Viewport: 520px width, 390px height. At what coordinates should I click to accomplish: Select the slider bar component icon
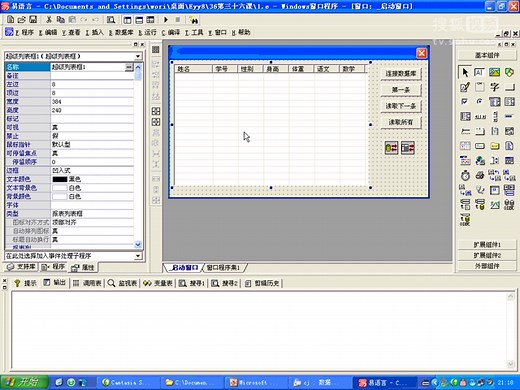[x=465, y=131]
